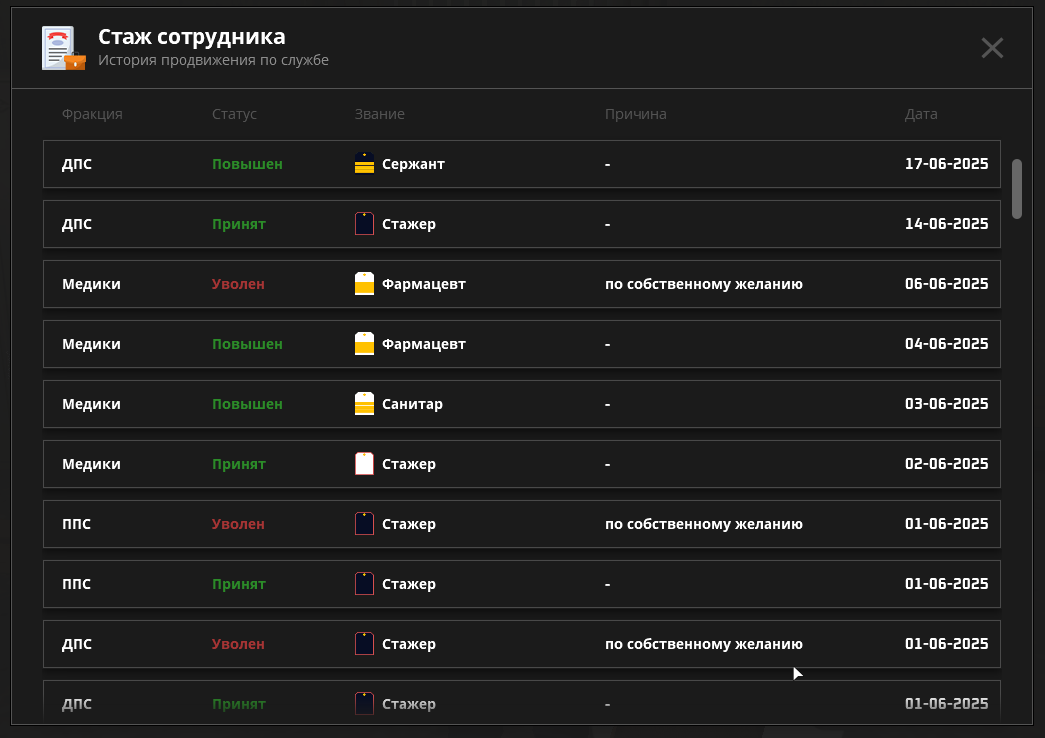Image resolution: width=1045 pixels, height=738 pixels.
Task: Click the employee record icon in header
Action: point(63,48)
